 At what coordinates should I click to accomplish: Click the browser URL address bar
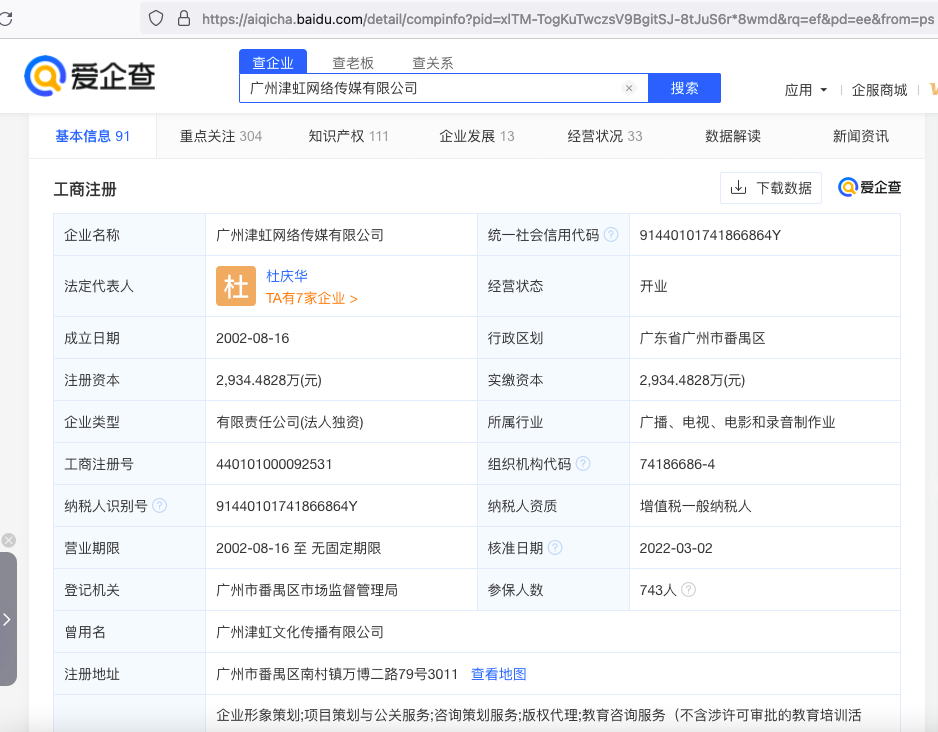[x=538, y=19]
